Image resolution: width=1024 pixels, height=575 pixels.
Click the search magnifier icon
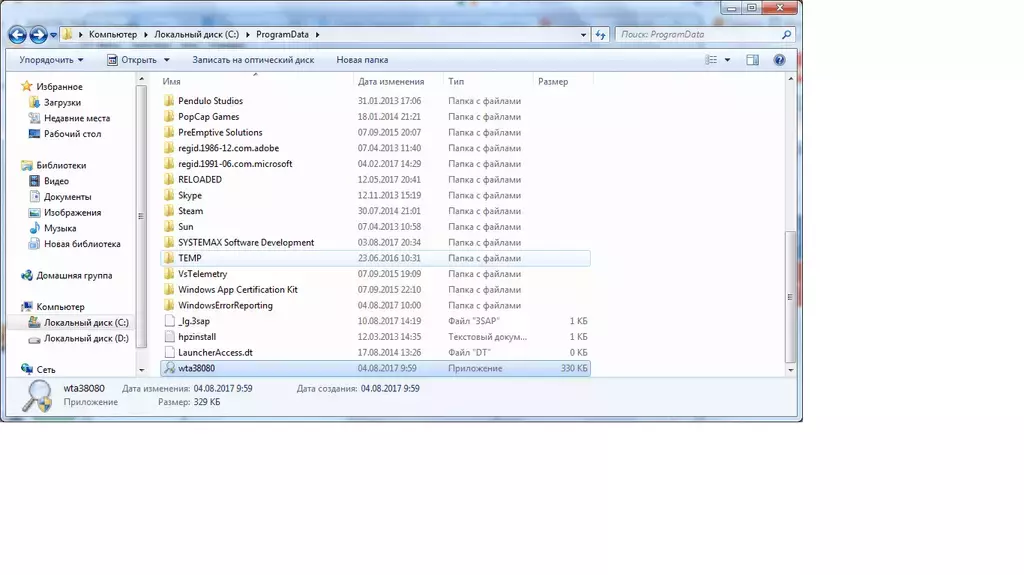click(x=787, y=35)
